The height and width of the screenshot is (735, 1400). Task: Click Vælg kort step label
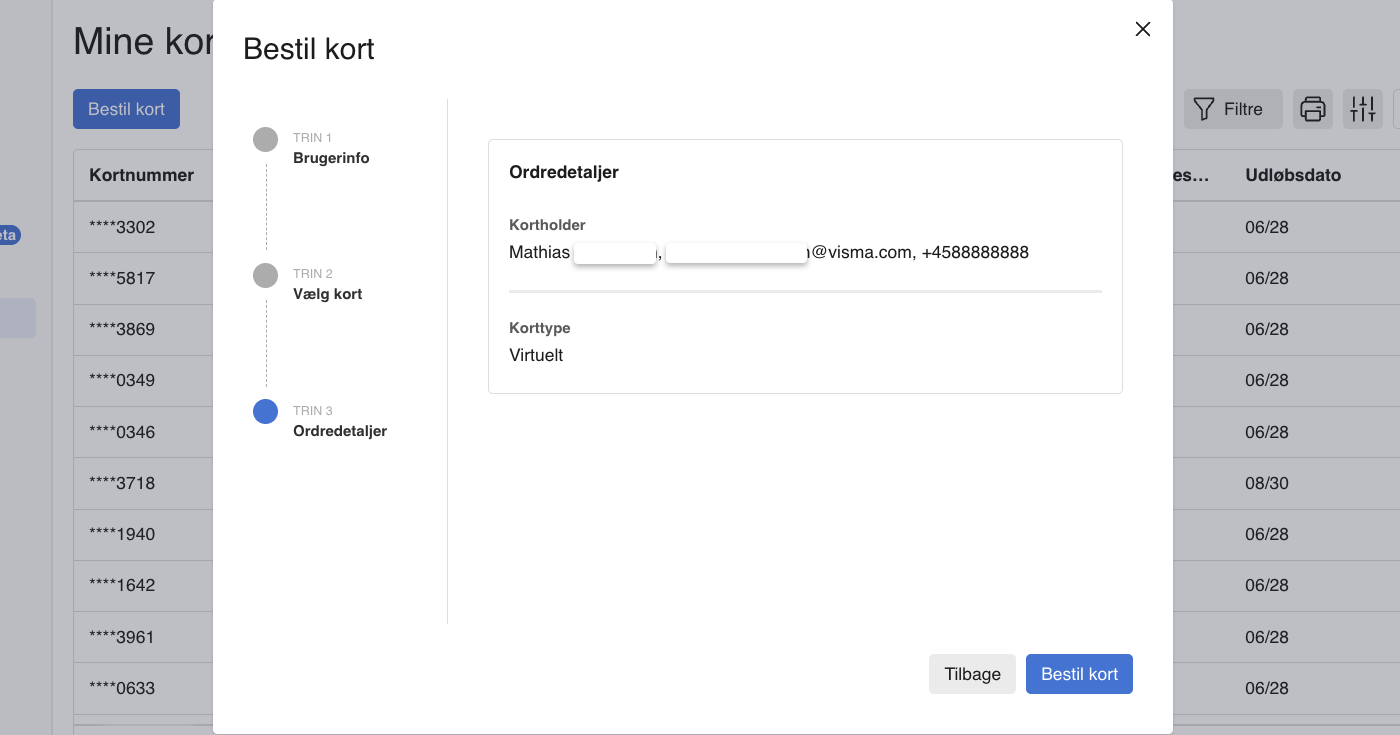(x=327, y=294)
